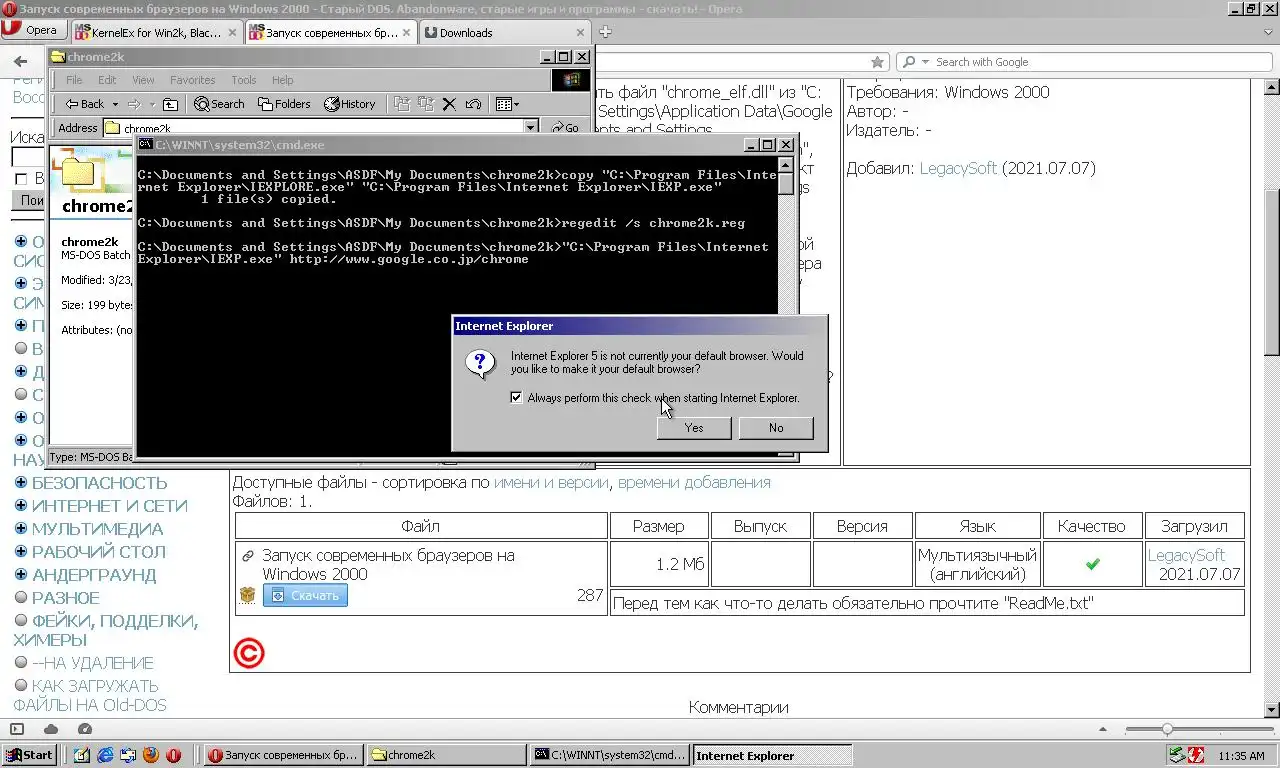Click the Скачать download button
The image size is (1280, 768).
pyautogui.click(x=305, y=595)
